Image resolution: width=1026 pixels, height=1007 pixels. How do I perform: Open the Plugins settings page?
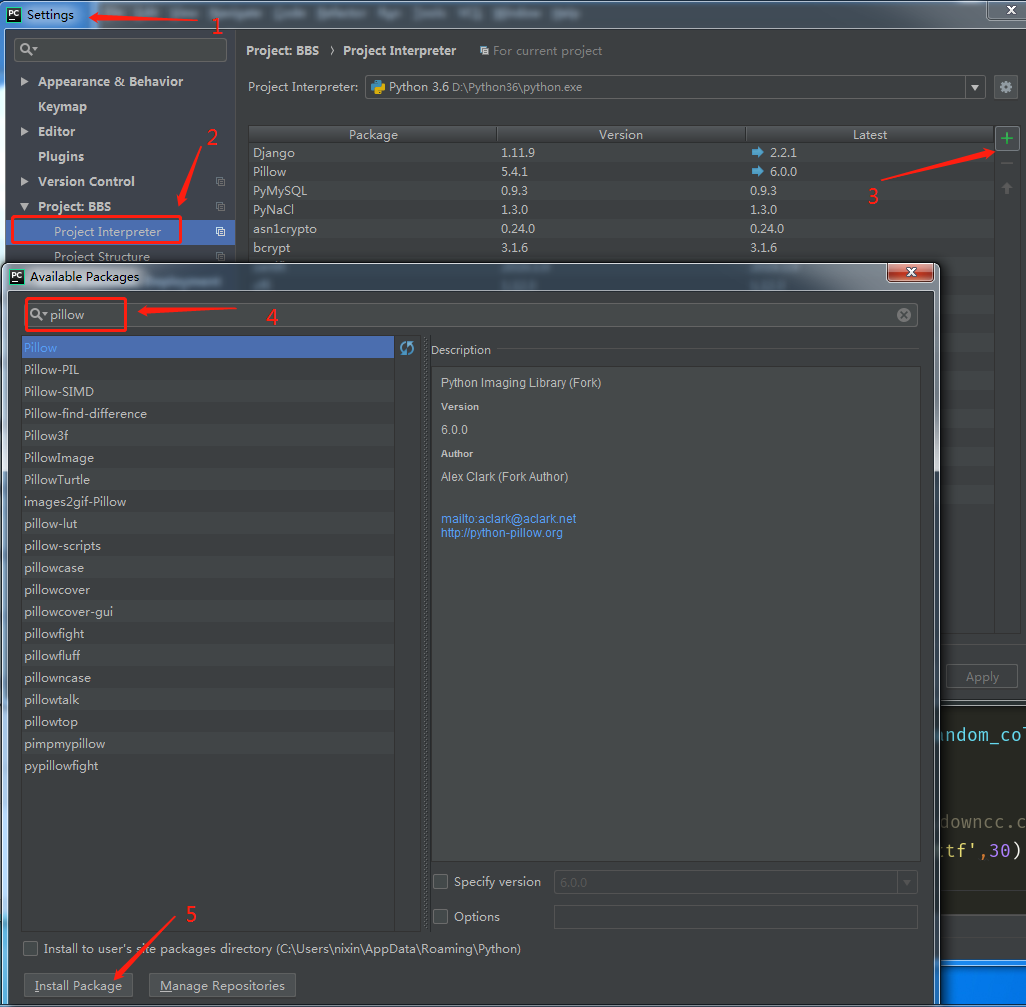pos(61,156)
